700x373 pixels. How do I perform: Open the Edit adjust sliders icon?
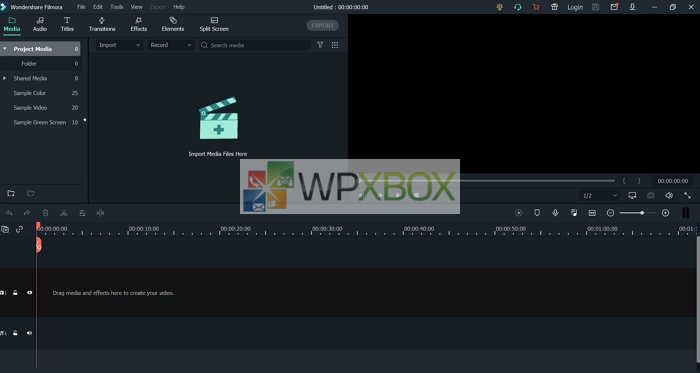82,213
